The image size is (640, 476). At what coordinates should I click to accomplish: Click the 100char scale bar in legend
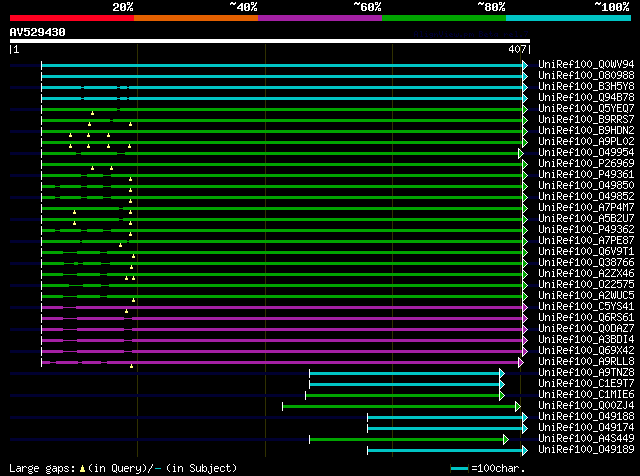pos(460,469)
